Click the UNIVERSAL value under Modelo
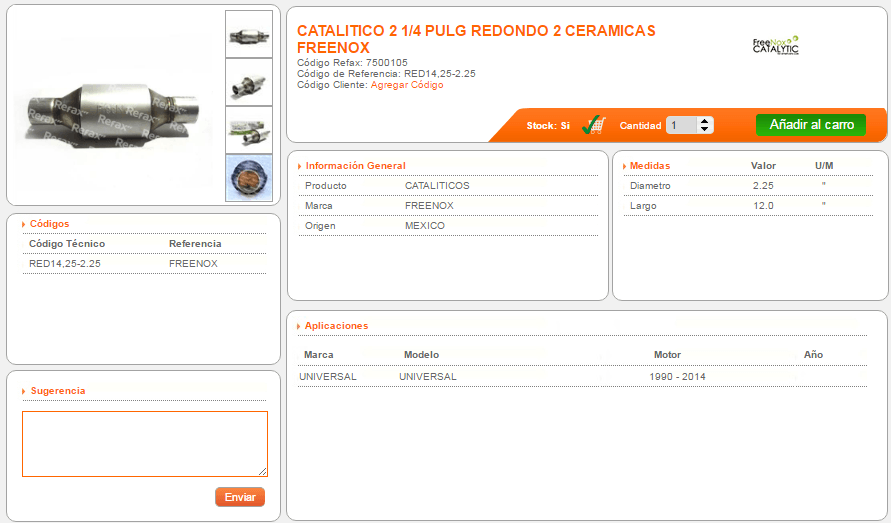891x523 pixels. 427,377
